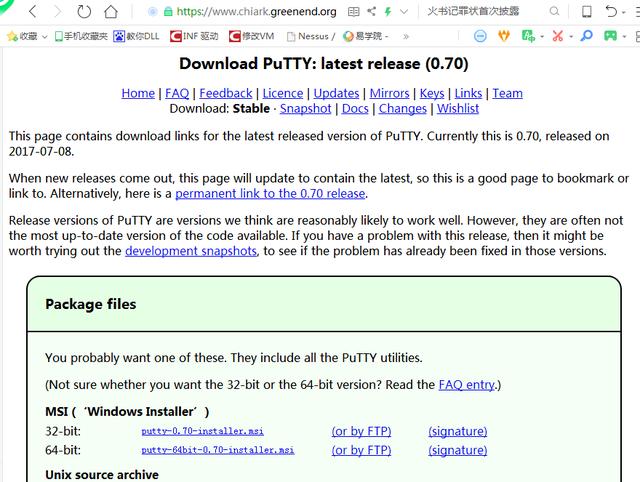Click the favorites star 收藏 button
Image resolution: width=640 pixels, height=482 pixels.
point(22,36)
